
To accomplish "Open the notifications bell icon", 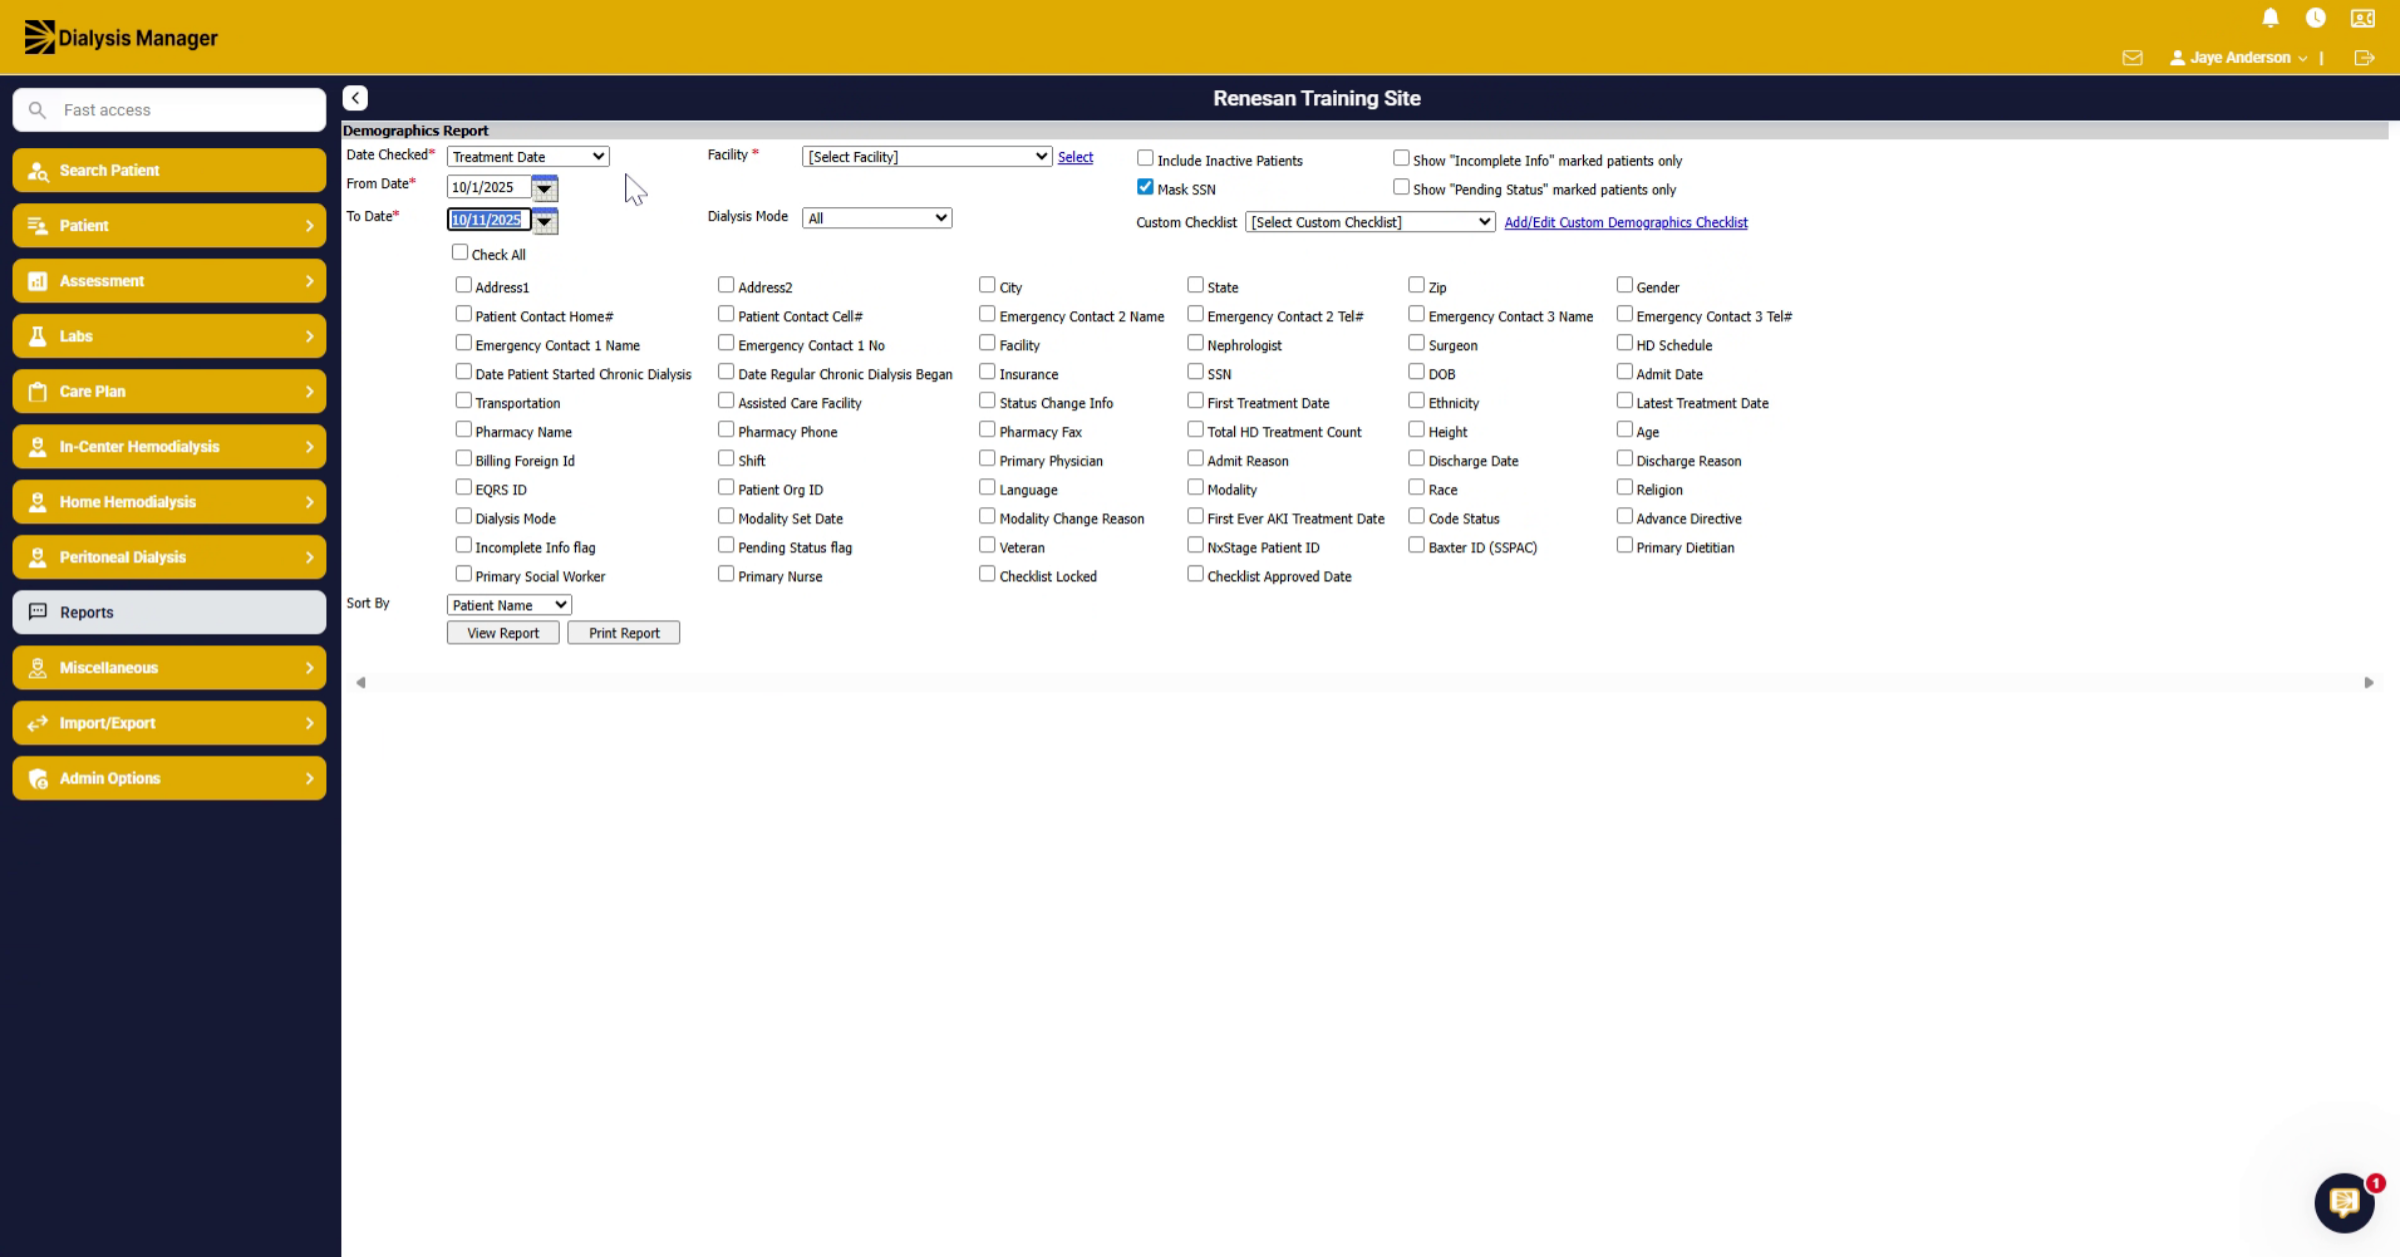I will [2270, 18].
